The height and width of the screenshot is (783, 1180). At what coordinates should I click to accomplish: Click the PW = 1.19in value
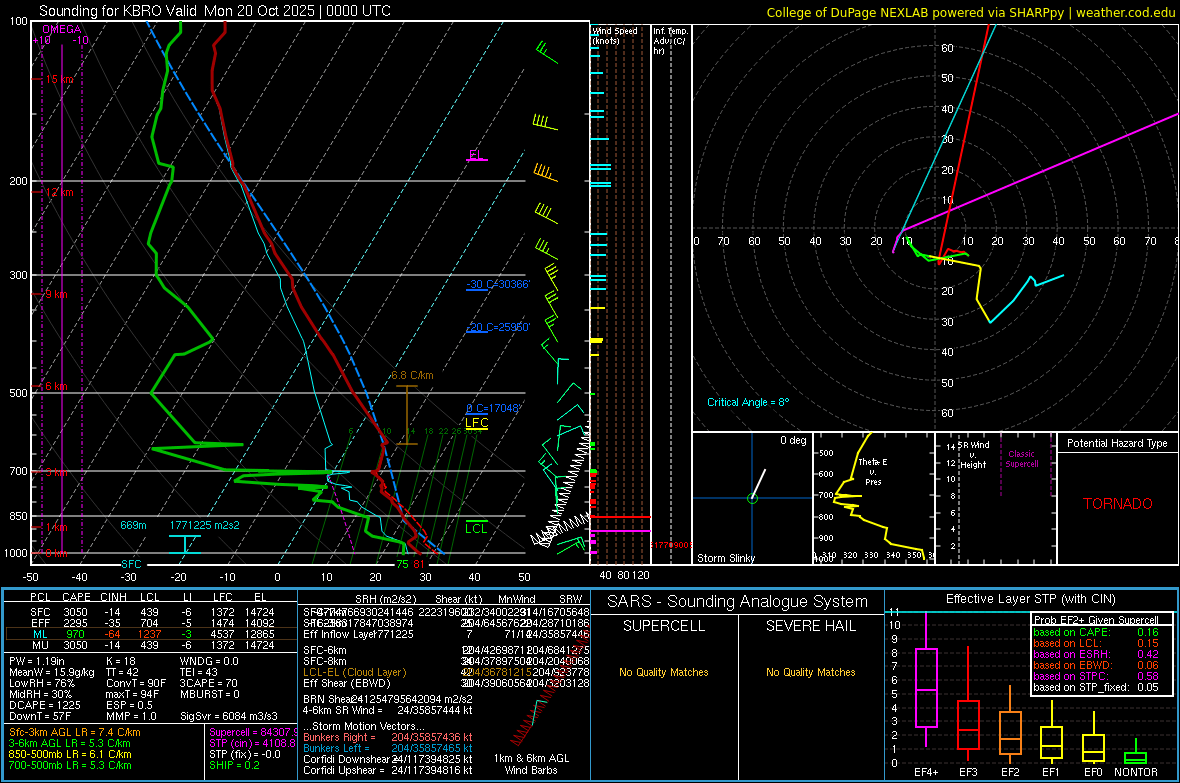pyautogui.click(x=35, y=661)
